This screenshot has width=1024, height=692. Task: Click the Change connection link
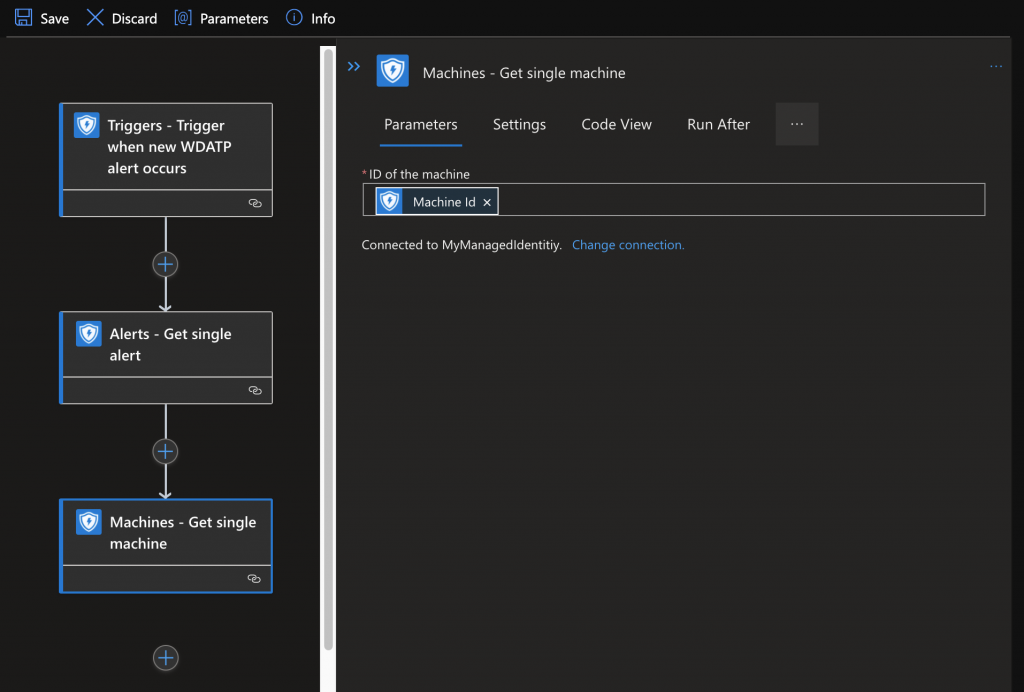click(x=628, y=245)
